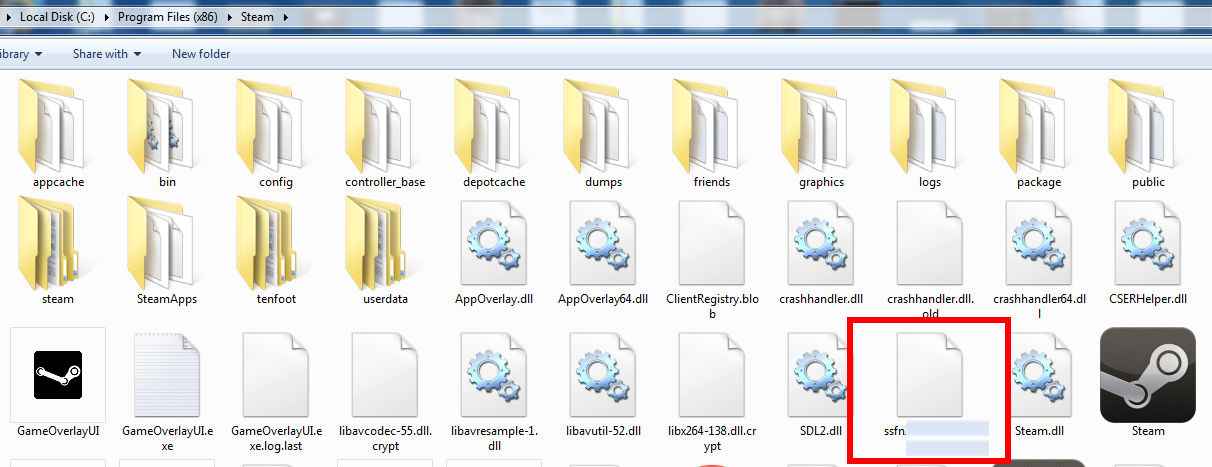Go to Local Disk (C:) in address bar
The width and height of the screenshot is (1212, 467).
tap(57, 17)
